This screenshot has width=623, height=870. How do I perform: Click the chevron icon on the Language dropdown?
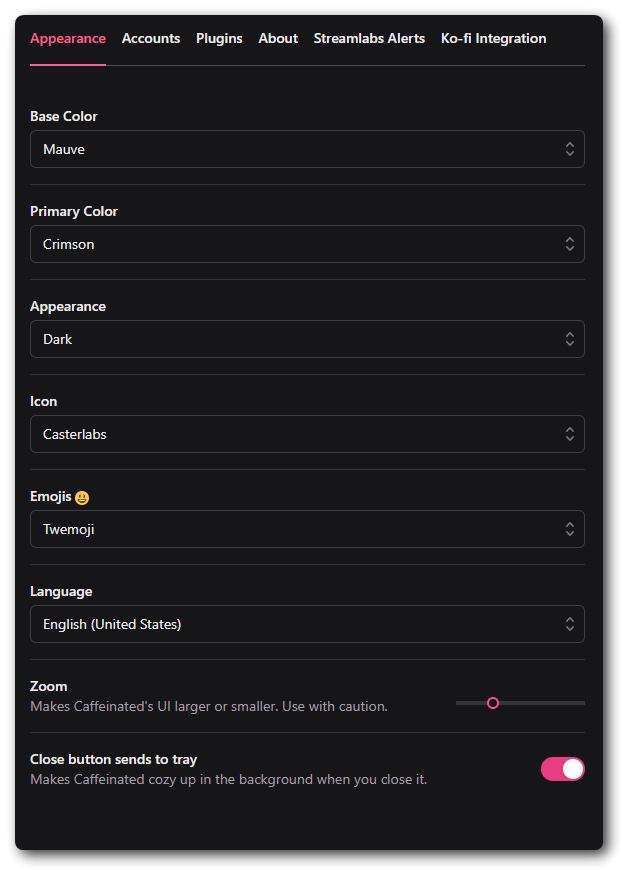[x=570, y=623]
